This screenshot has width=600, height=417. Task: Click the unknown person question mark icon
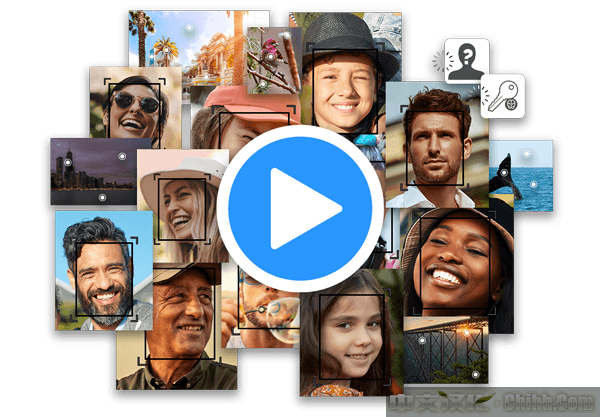point(467,61)
